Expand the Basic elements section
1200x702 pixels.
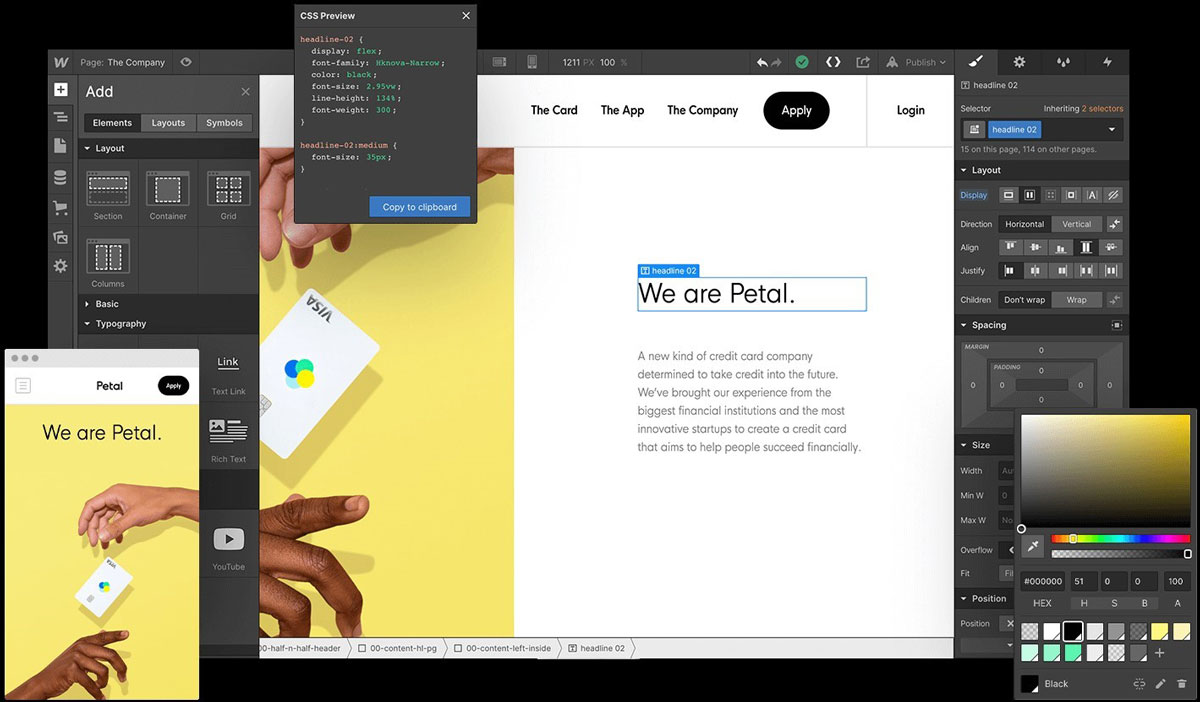coord(107,304)
